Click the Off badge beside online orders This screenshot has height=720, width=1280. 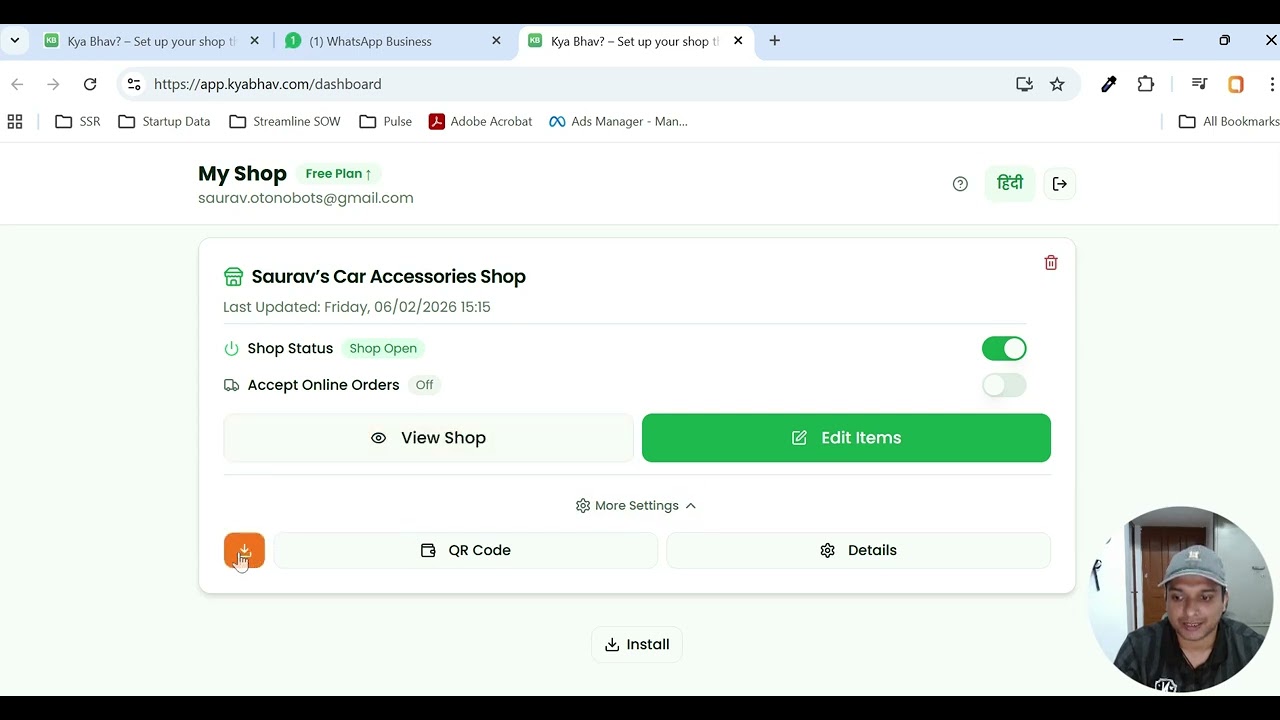pyautogui.click(x=424, y=385)
